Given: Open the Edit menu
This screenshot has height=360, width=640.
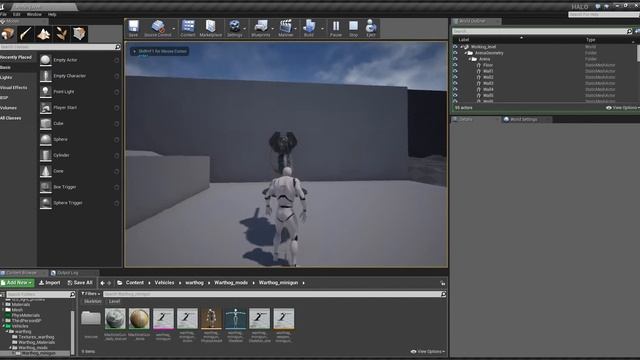Looking at the screenshot, I should pos(16,14).
